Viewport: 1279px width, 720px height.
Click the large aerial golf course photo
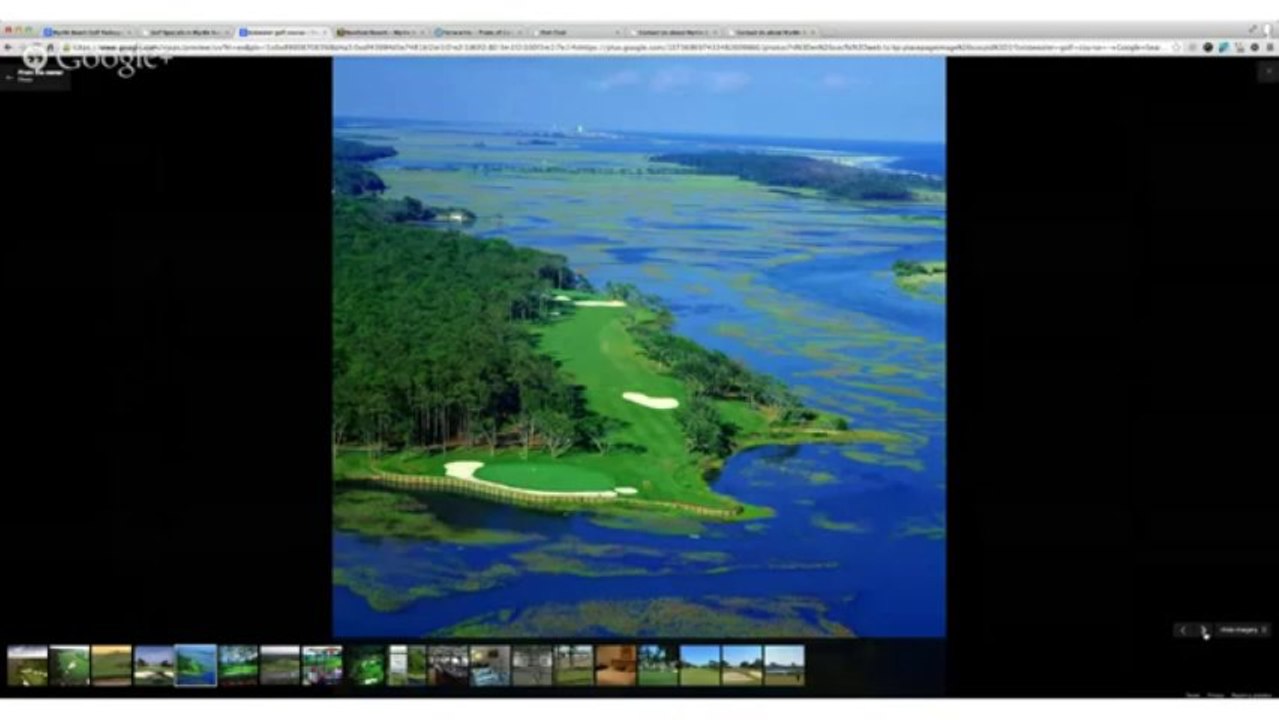click(x=639, y=347)
